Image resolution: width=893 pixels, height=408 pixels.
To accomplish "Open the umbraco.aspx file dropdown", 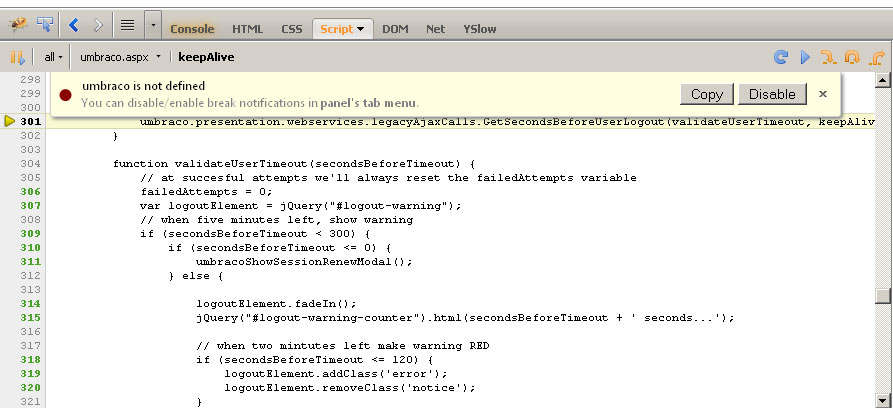I will tap(120, 57).
